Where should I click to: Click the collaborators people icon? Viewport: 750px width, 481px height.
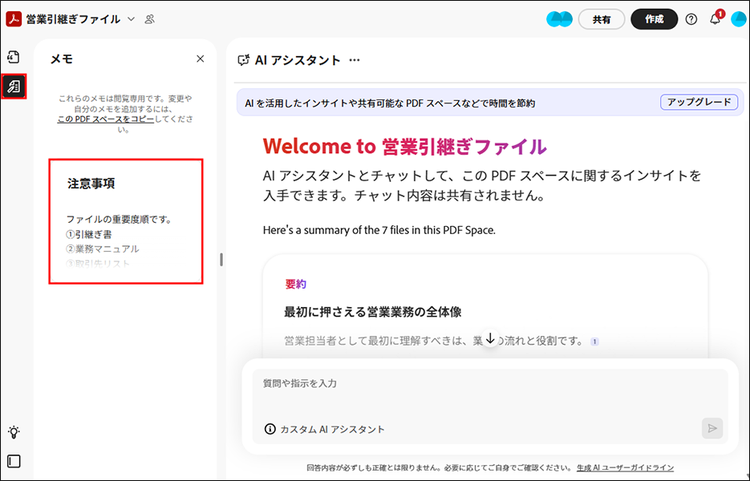tap(150, 19)
